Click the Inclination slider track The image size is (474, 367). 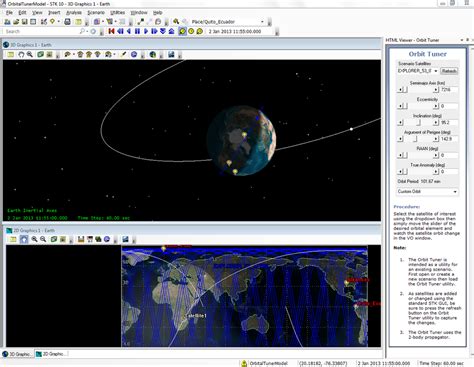click(418, 123)
